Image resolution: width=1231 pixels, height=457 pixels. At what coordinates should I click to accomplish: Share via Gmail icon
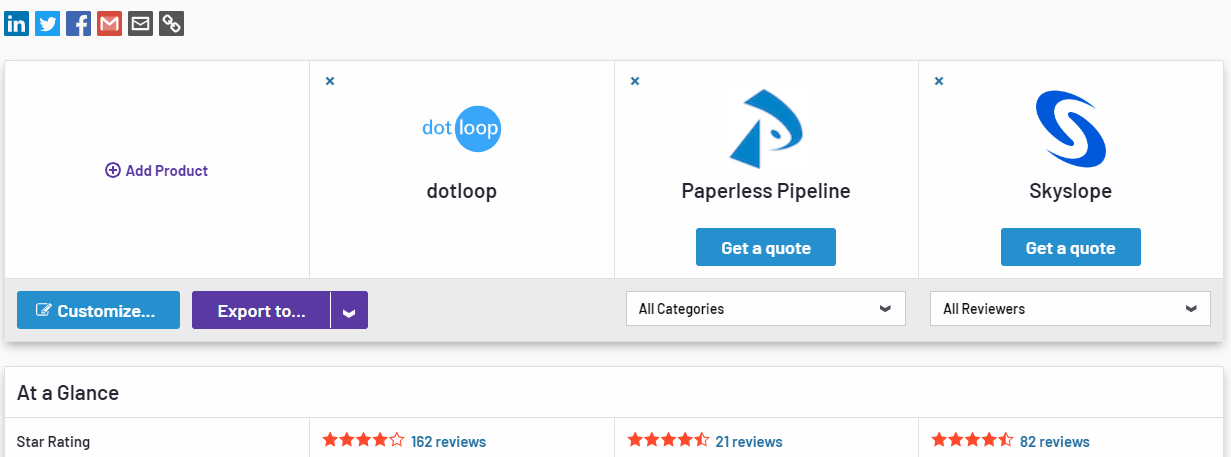pos(109,23)
